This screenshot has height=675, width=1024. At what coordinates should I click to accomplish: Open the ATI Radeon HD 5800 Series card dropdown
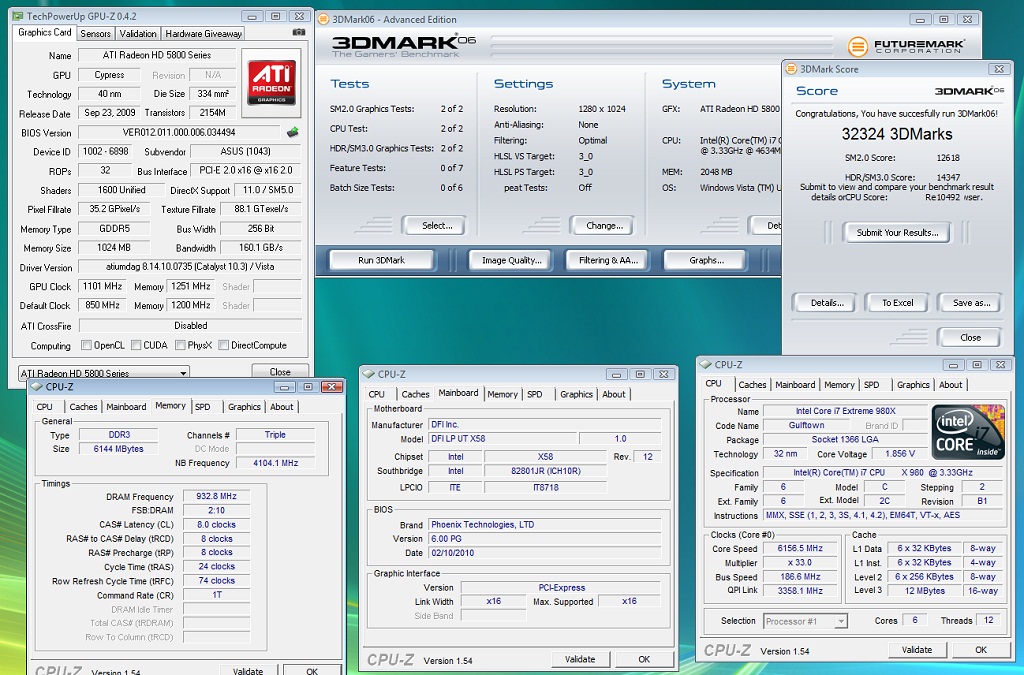[104, 373]
